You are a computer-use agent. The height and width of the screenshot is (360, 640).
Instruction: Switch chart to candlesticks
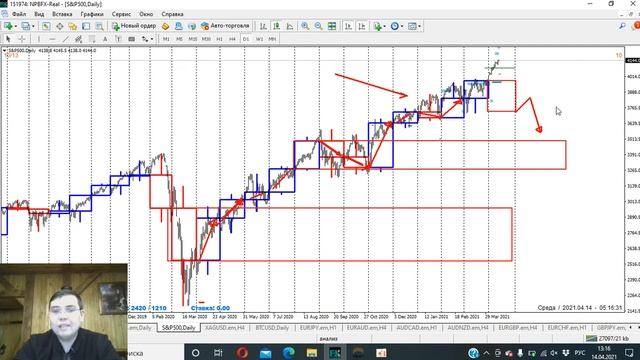pyautogui.click(x=277, y=26)
